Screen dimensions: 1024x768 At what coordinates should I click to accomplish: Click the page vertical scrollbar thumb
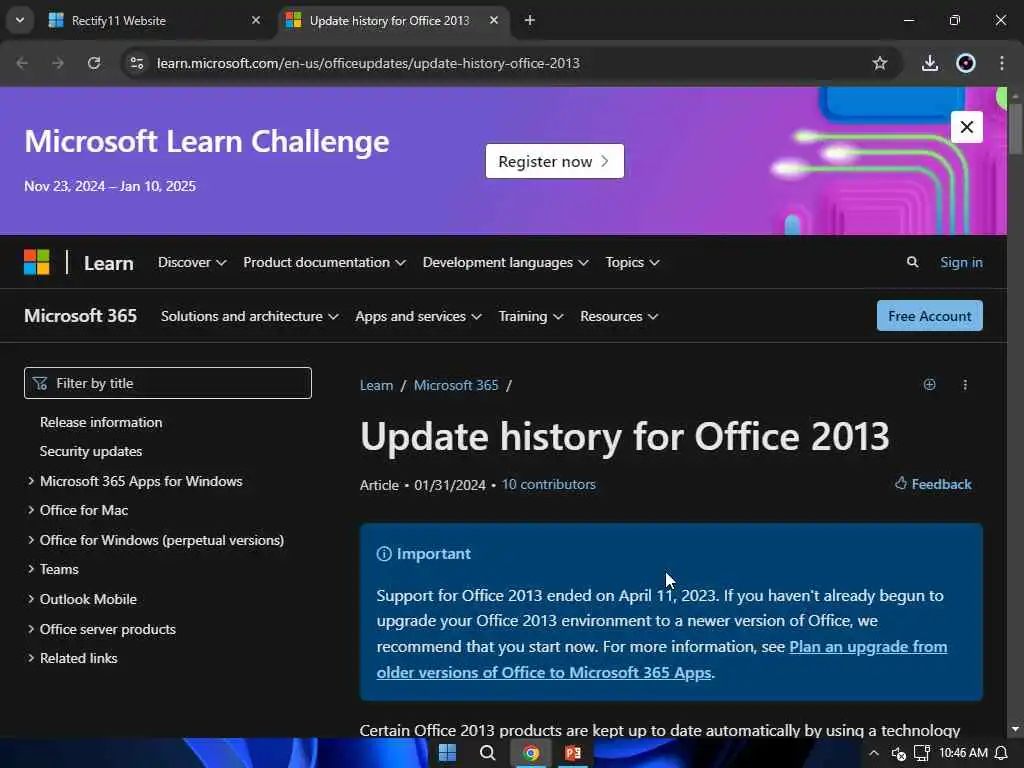pos(1015,127)
